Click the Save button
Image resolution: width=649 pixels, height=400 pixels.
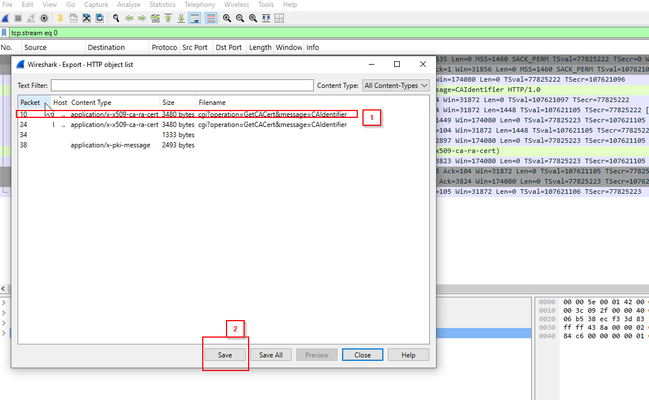point(225,355)
